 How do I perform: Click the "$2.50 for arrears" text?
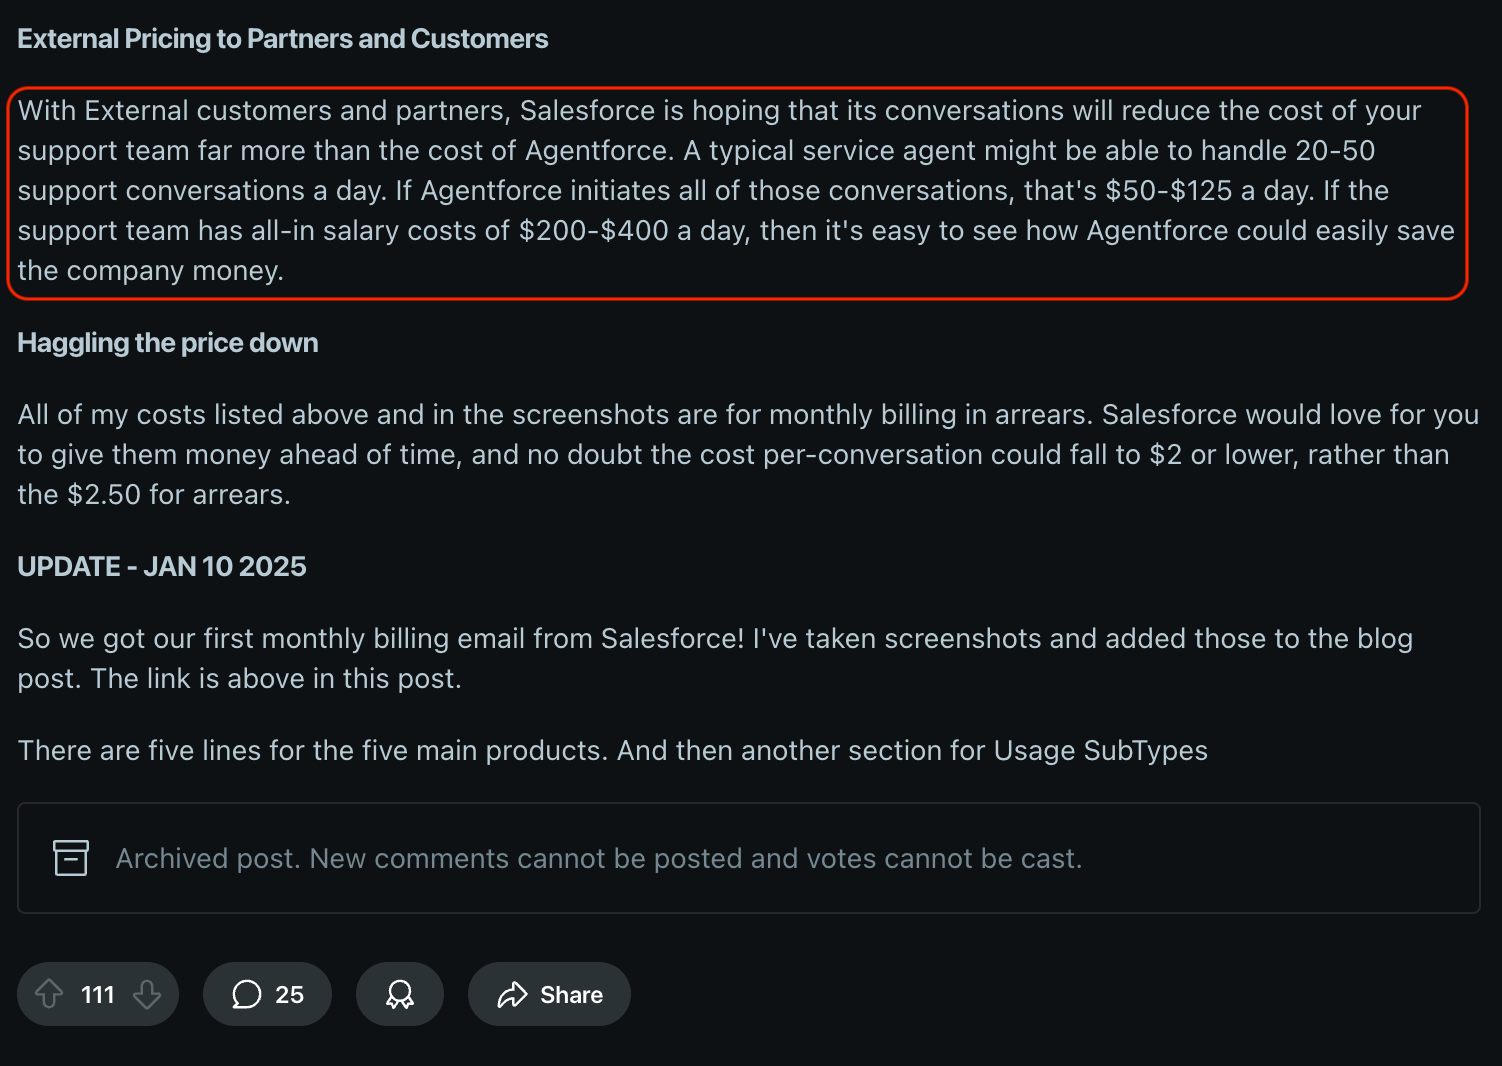pyautogui.click(x=178, y=495)
